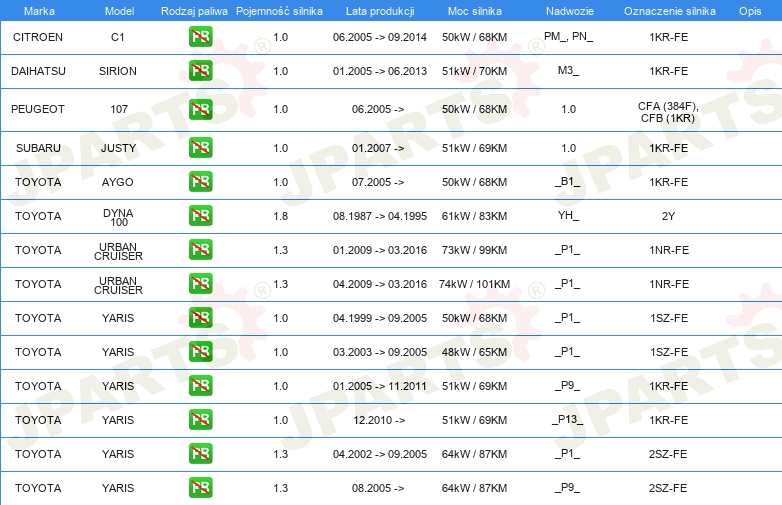Select the PEUGEOT brand cell
Image resolution: width=782 pixels, height=505 pixels.
pos(38,109)
